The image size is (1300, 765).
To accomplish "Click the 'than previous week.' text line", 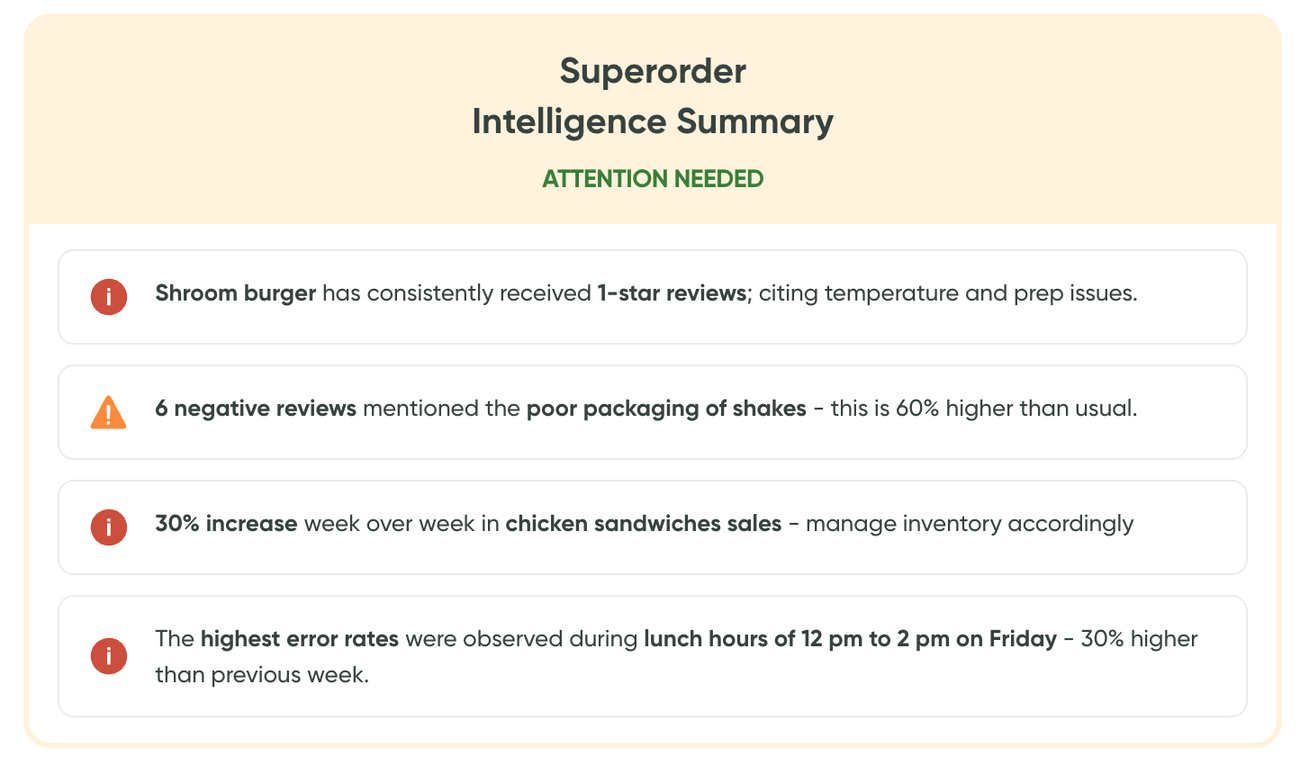I will (x=262, y=675).
